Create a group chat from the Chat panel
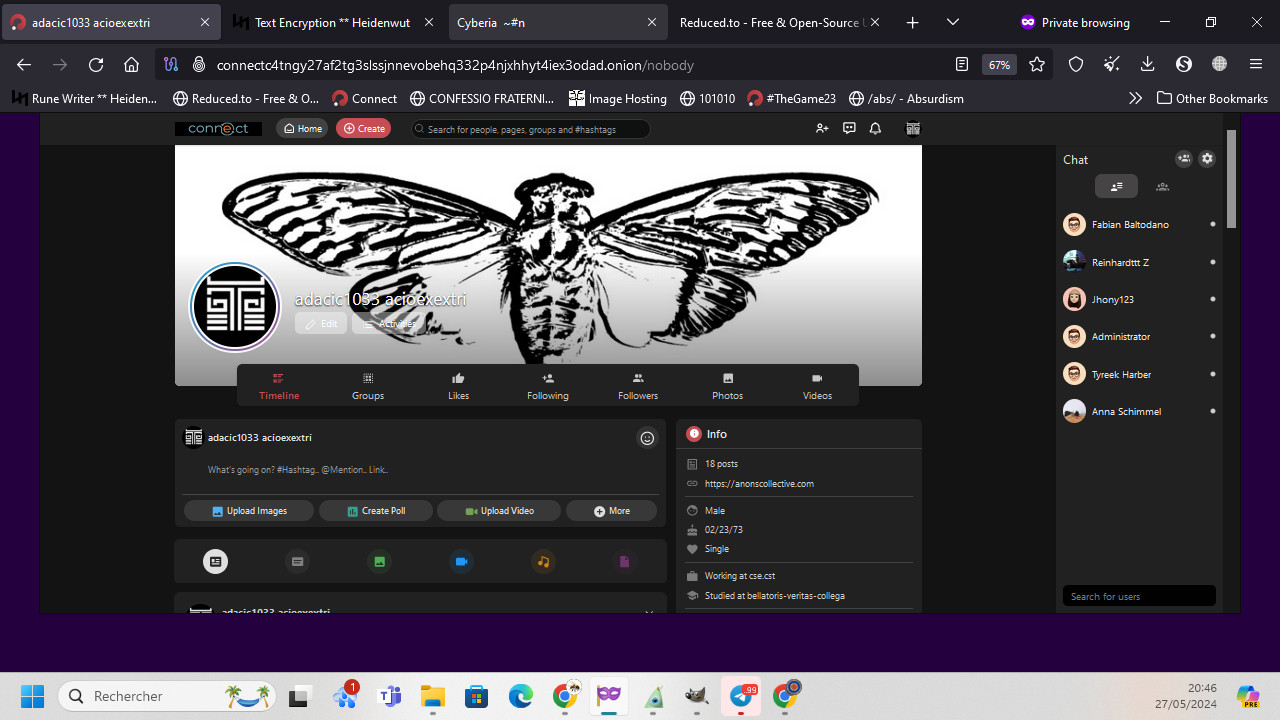 [1184, 159]
